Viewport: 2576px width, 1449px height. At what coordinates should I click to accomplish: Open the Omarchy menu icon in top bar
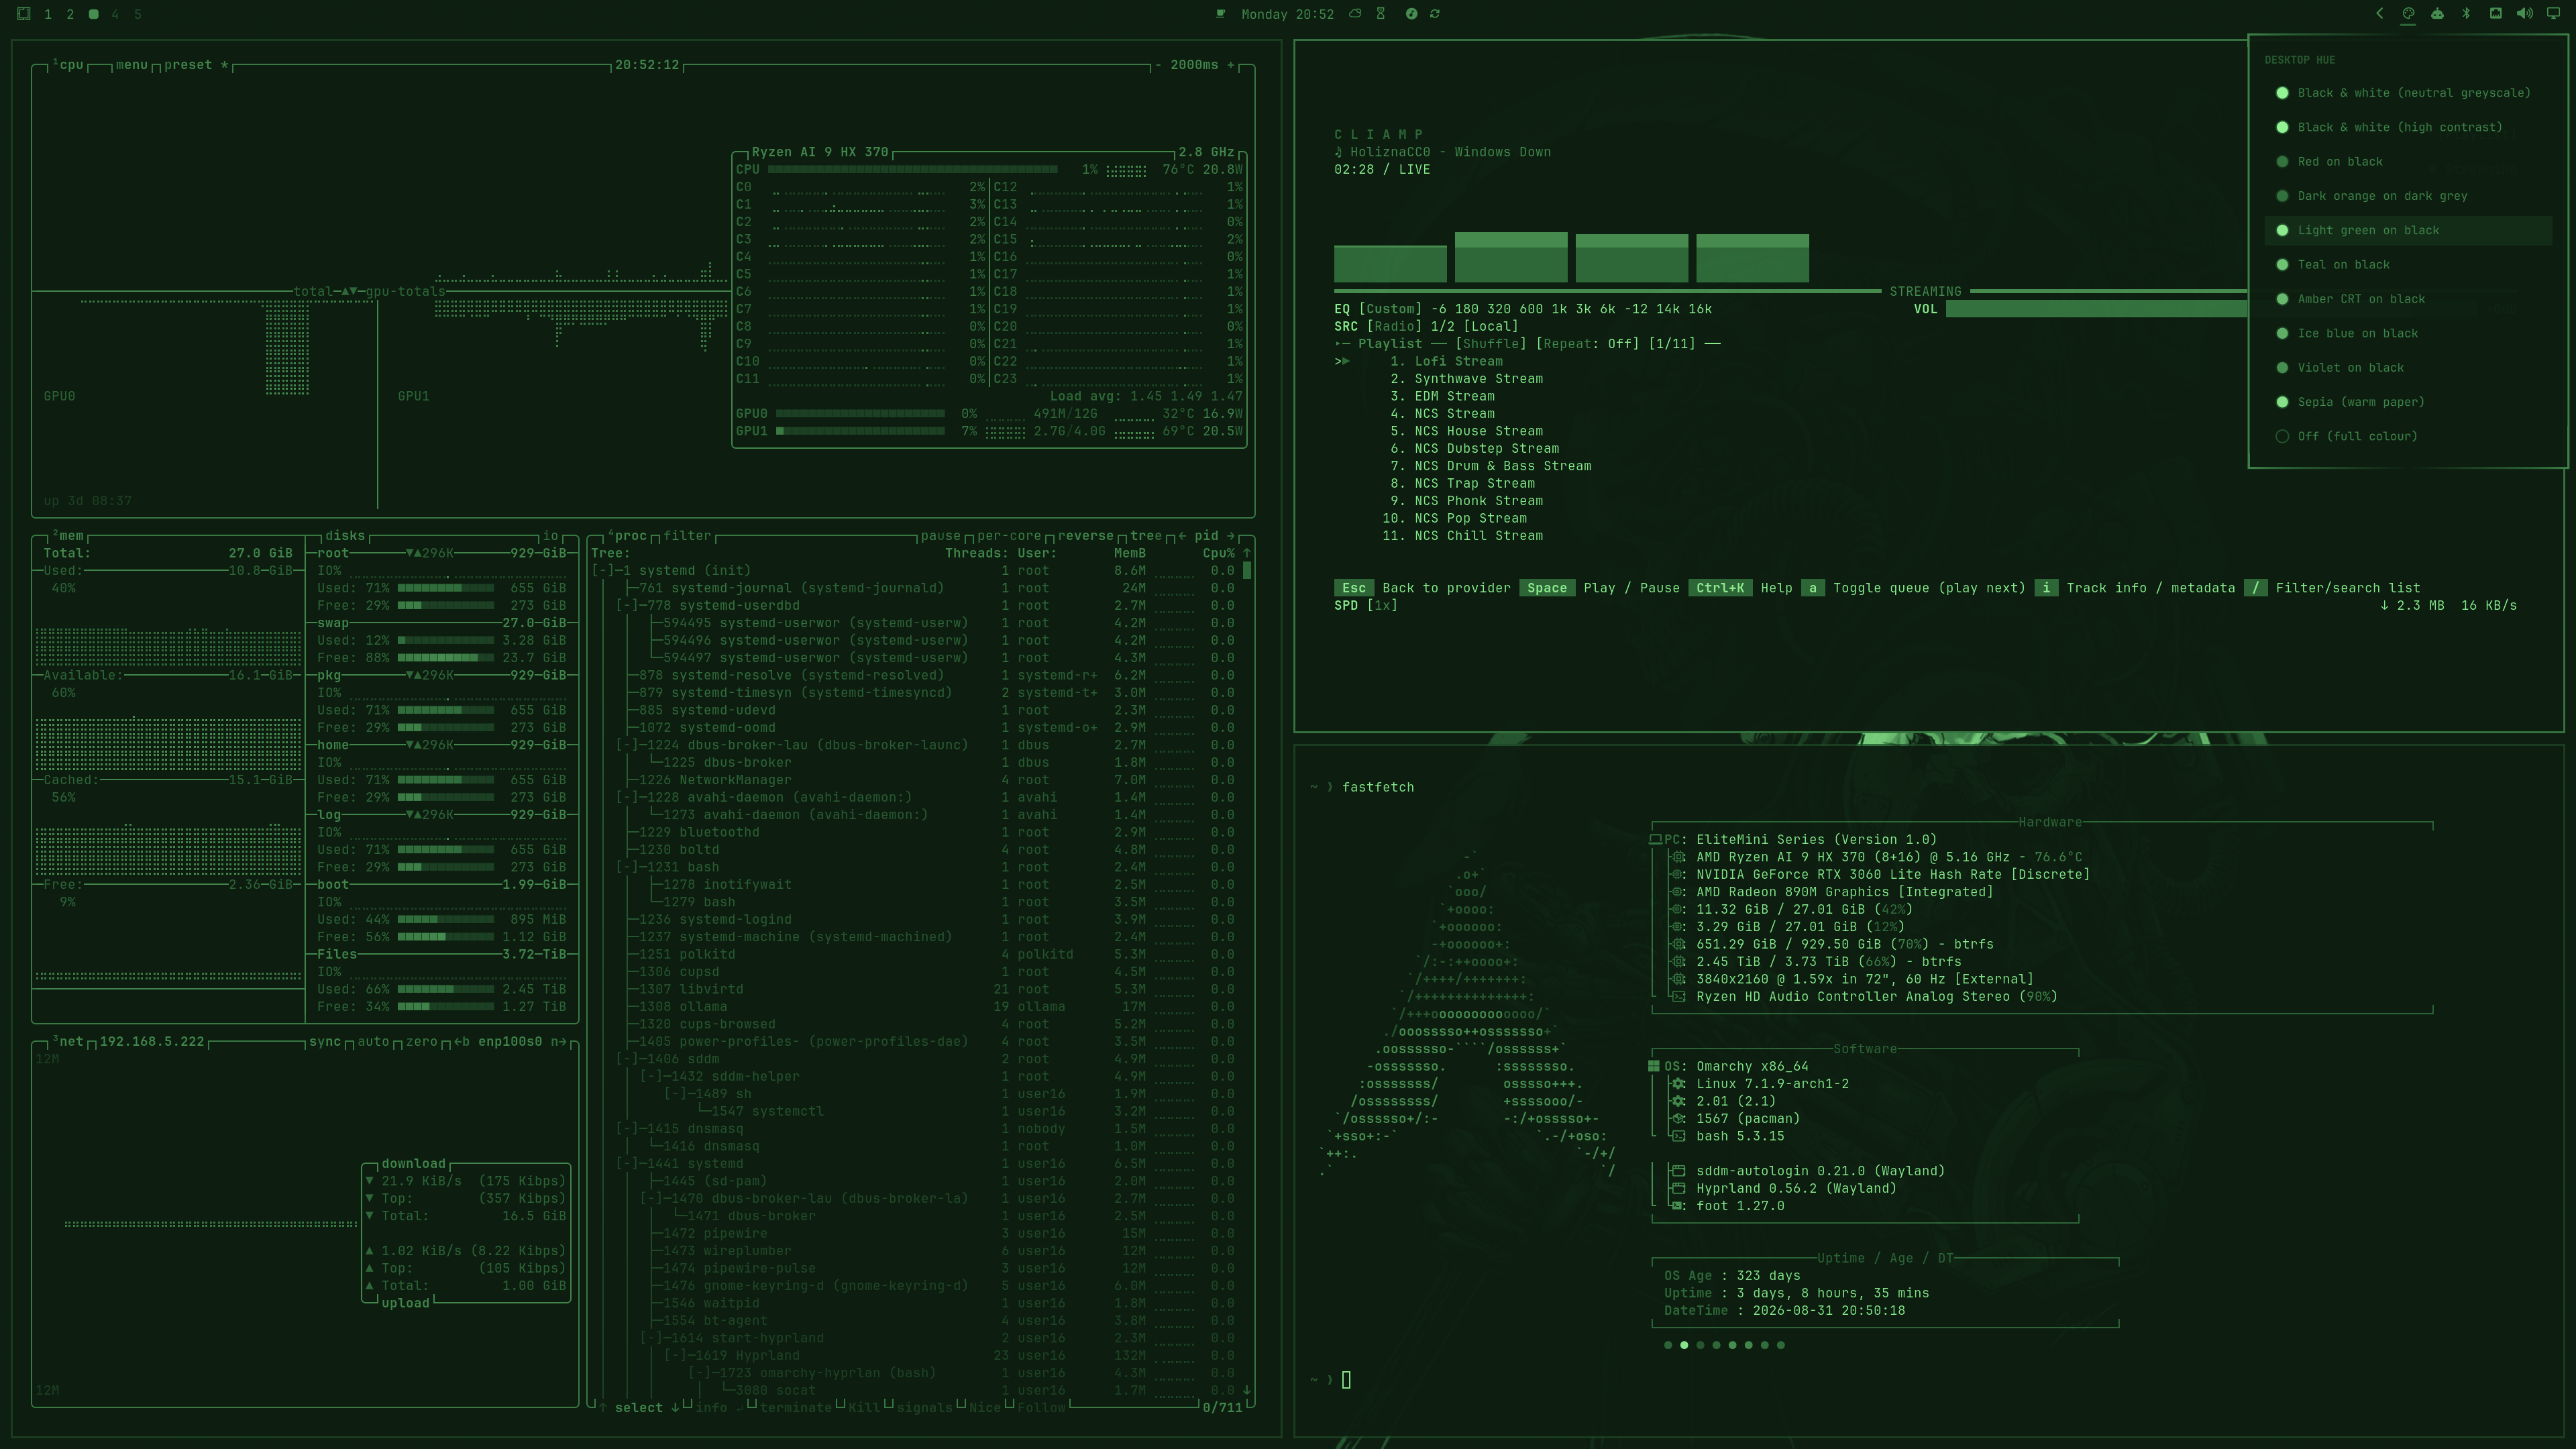pyautogui.click(x=24, y=14)
